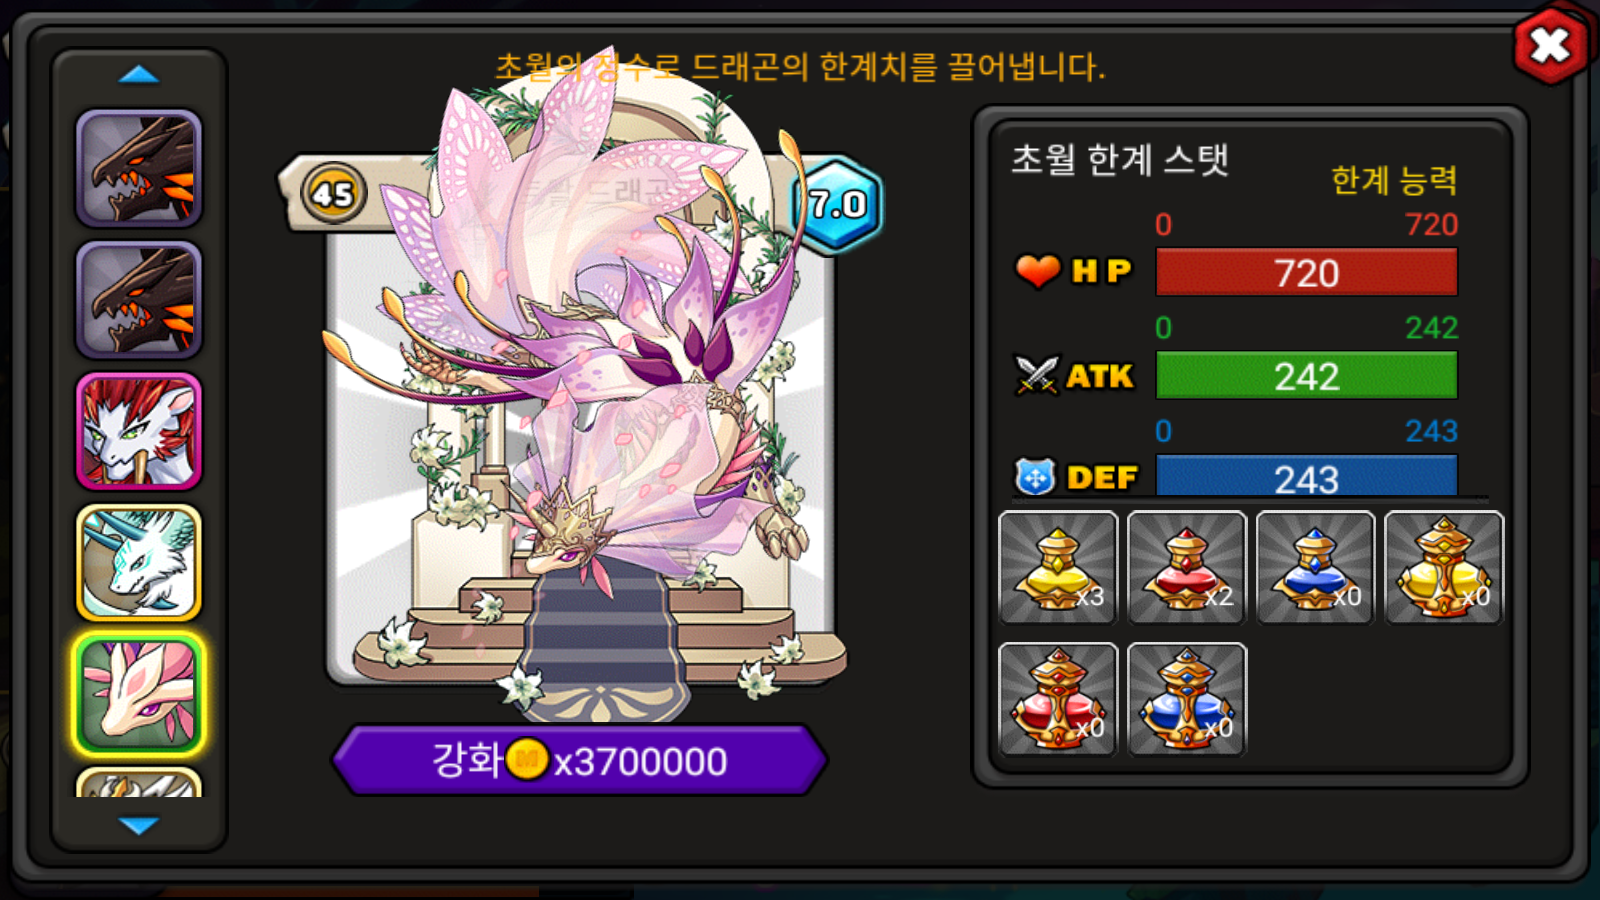Select the small blue potion x0 item
The height and width of the screenshot is (900, 1600).
click(x=1315, y=568)
